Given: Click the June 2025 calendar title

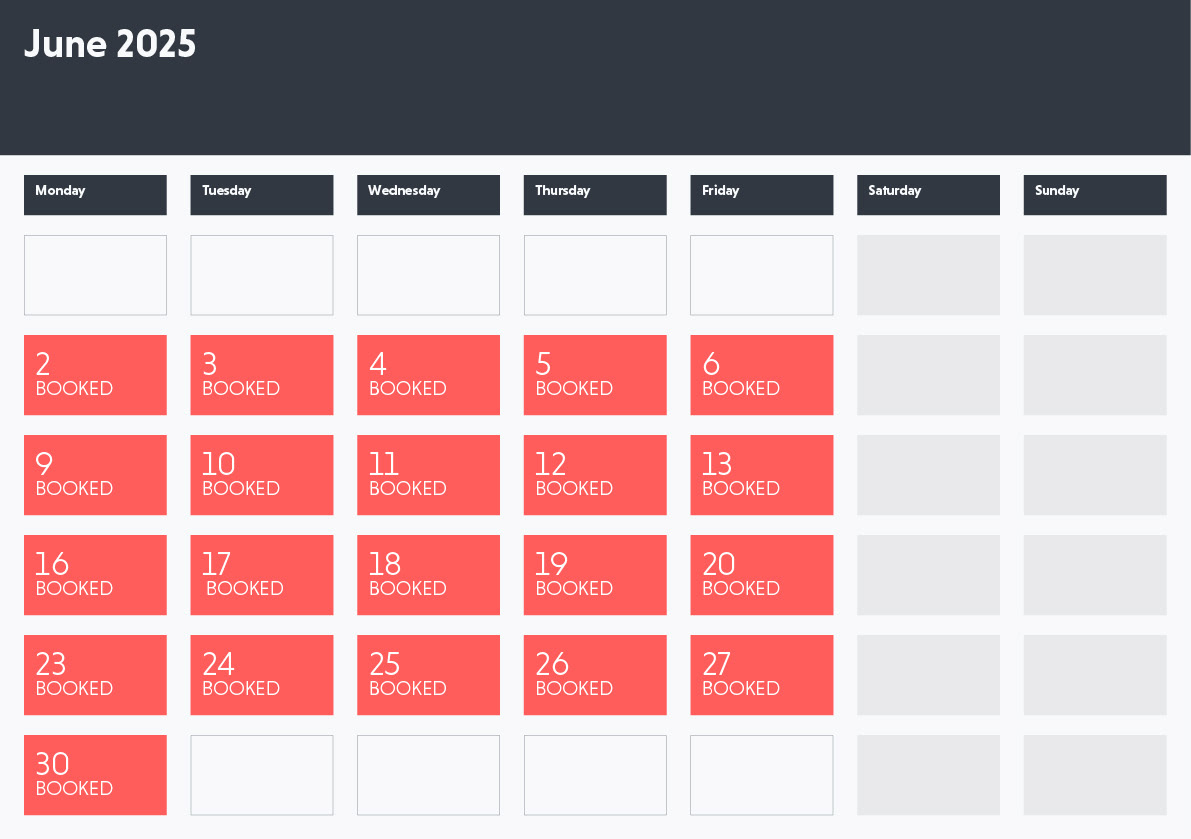Looking at the screenshot, I should (110, 45).
